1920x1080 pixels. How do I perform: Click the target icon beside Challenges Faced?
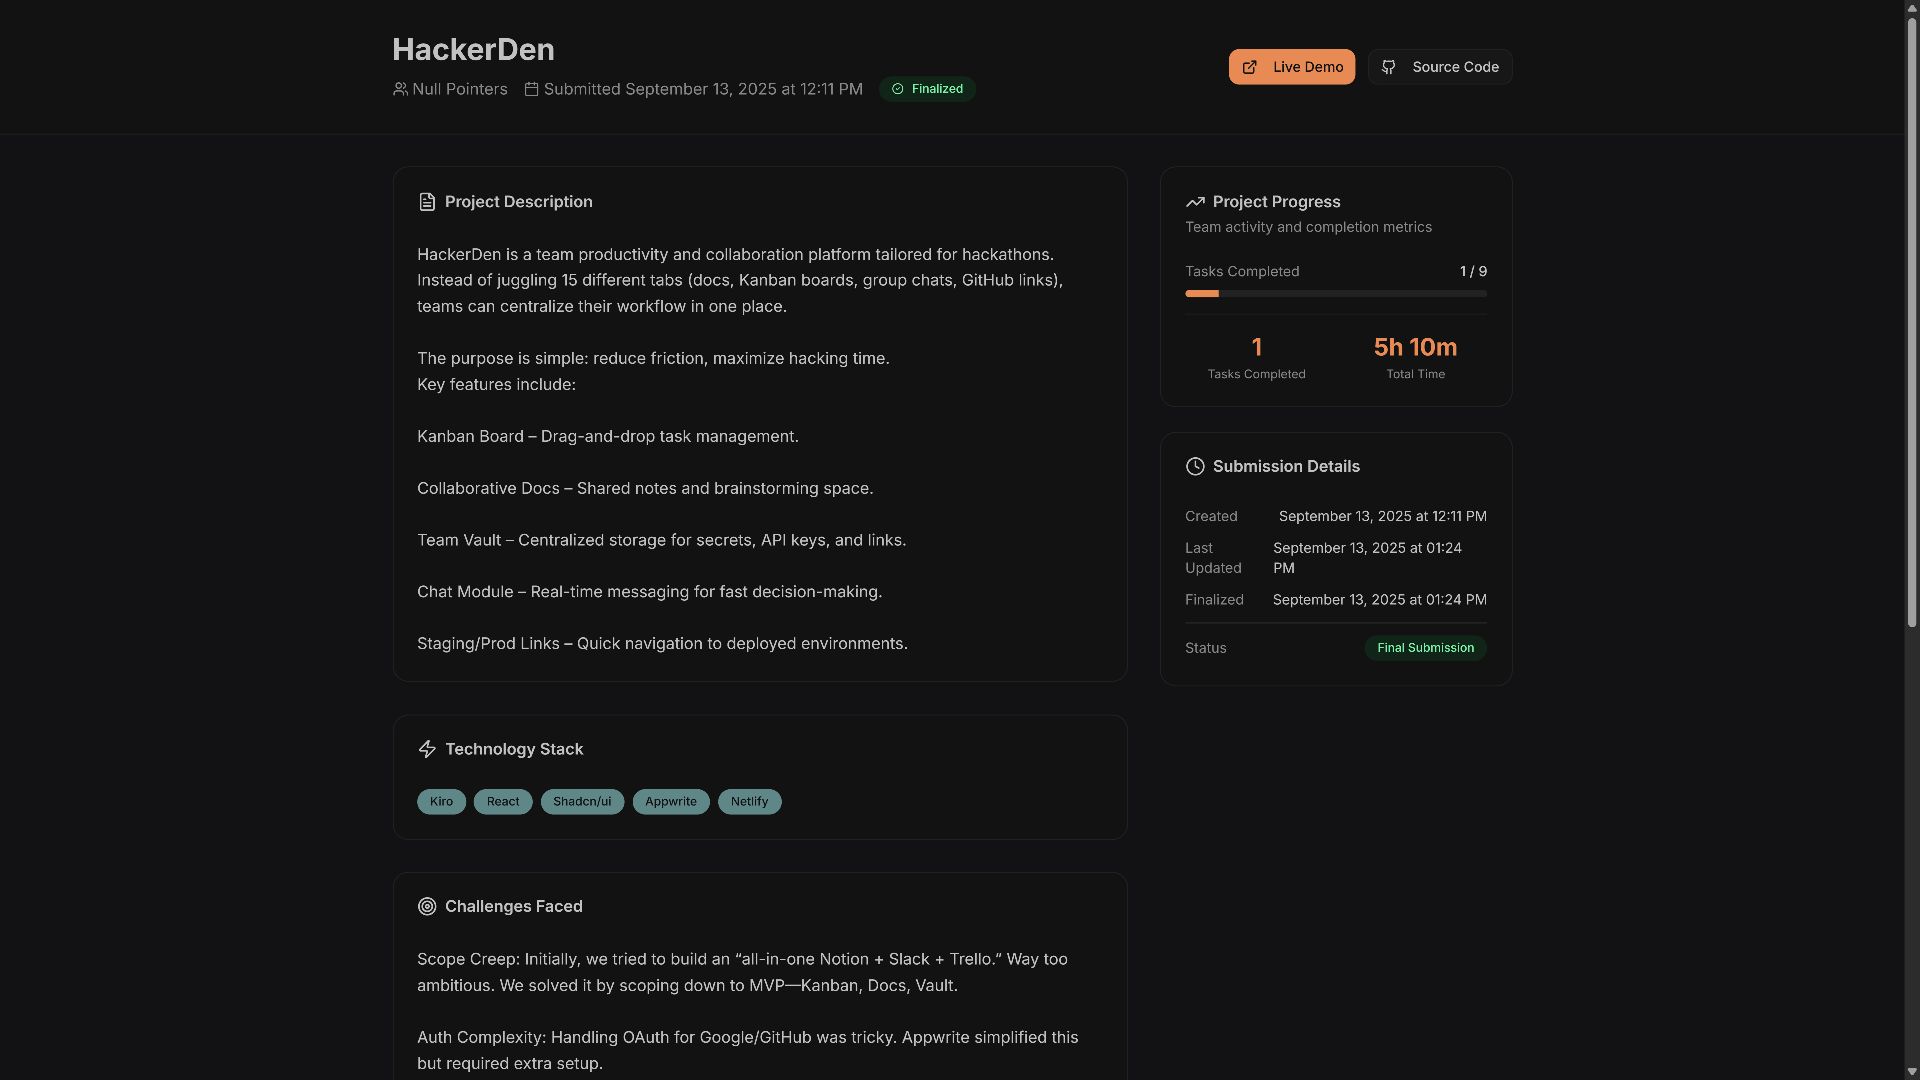point(427,906)
